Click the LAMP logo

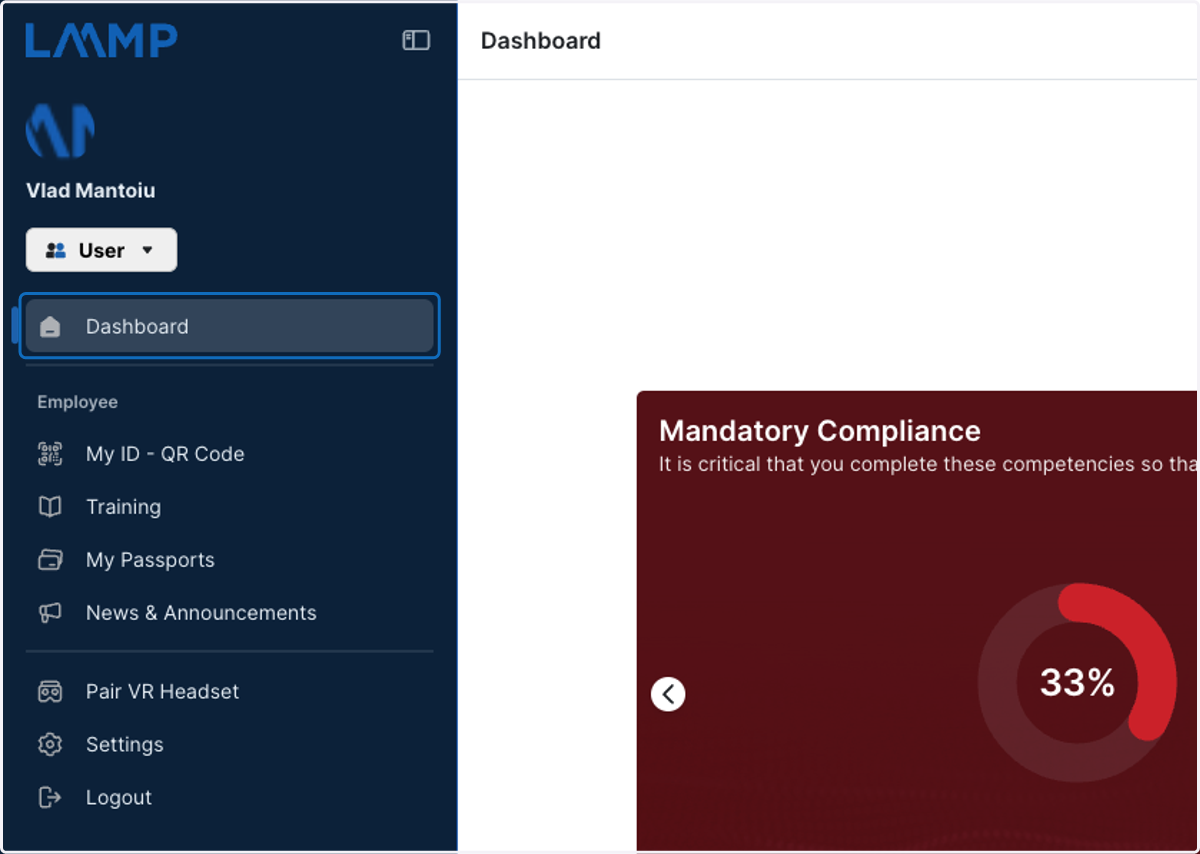point(101,41)
